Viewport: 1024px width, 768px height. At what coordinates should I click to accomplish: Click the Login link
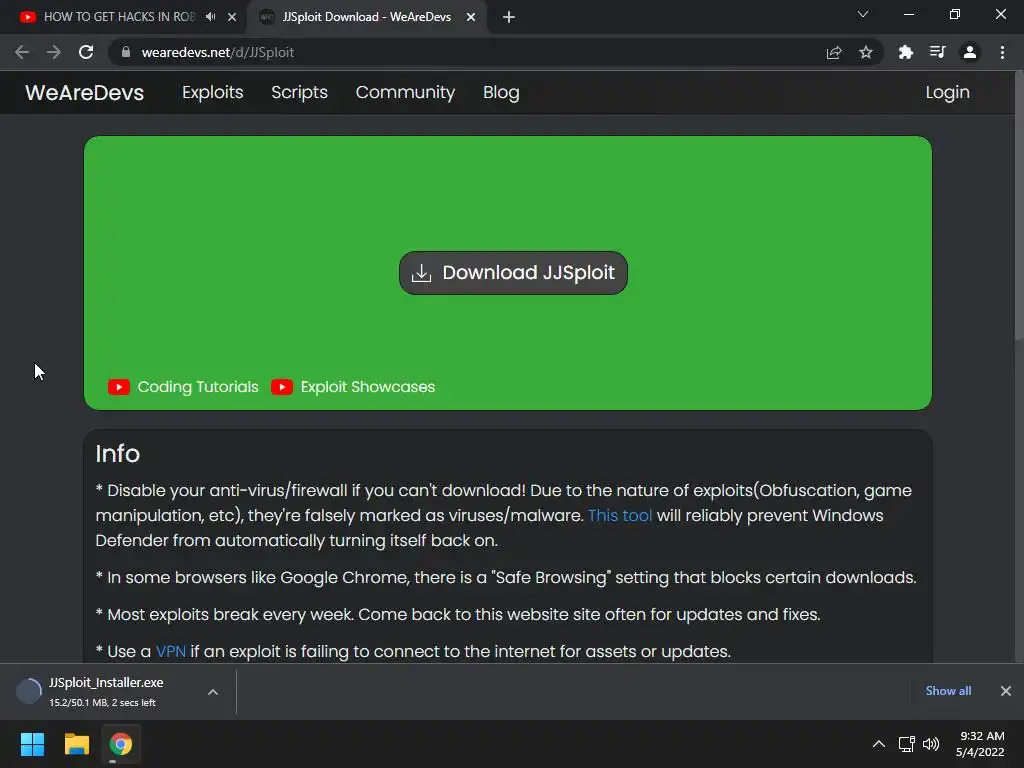(947, 93)
